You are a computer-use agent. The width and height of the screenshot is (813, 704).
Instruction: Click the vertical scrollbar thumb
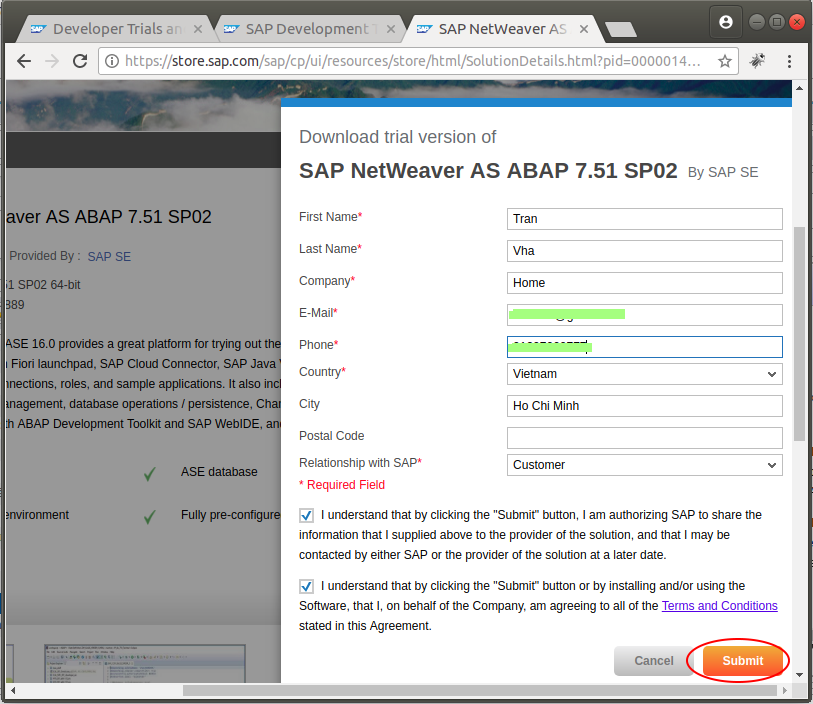pos(799,334)
